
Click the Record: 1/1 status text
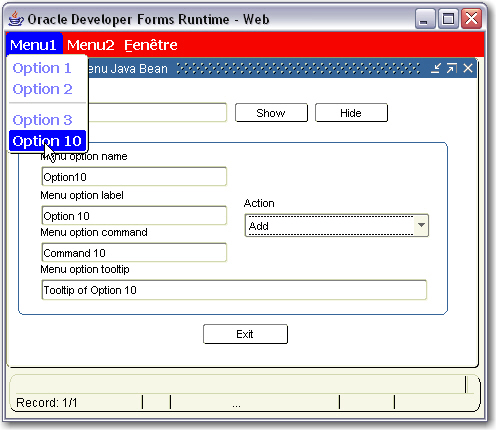[x=47, y=403]
